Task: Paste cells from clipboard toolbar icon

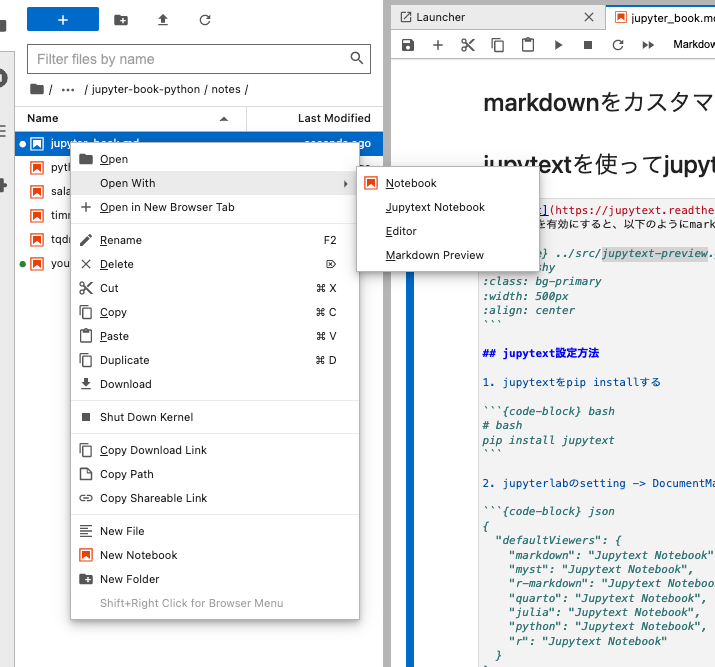Action: click(x=528, y=45)
